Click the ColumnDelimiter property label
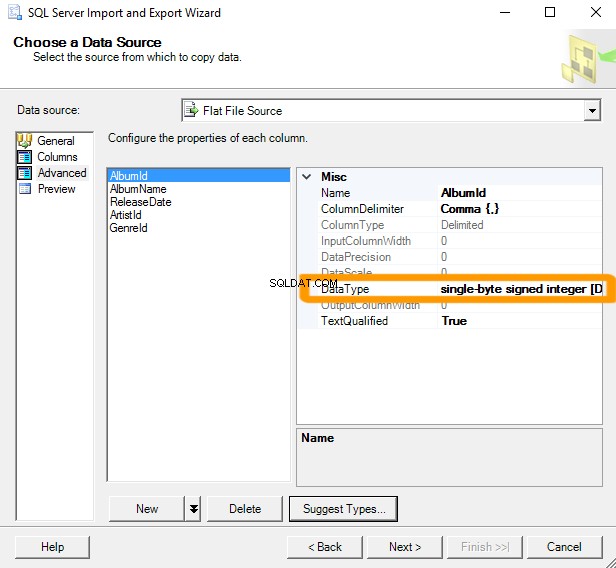616x568 pixels. [x=362, y=209]
